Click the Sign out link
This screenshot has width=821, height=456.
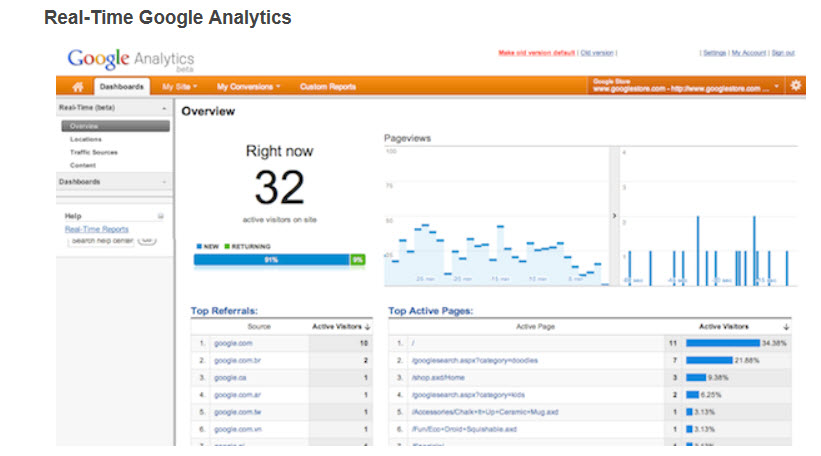point(783,53)
